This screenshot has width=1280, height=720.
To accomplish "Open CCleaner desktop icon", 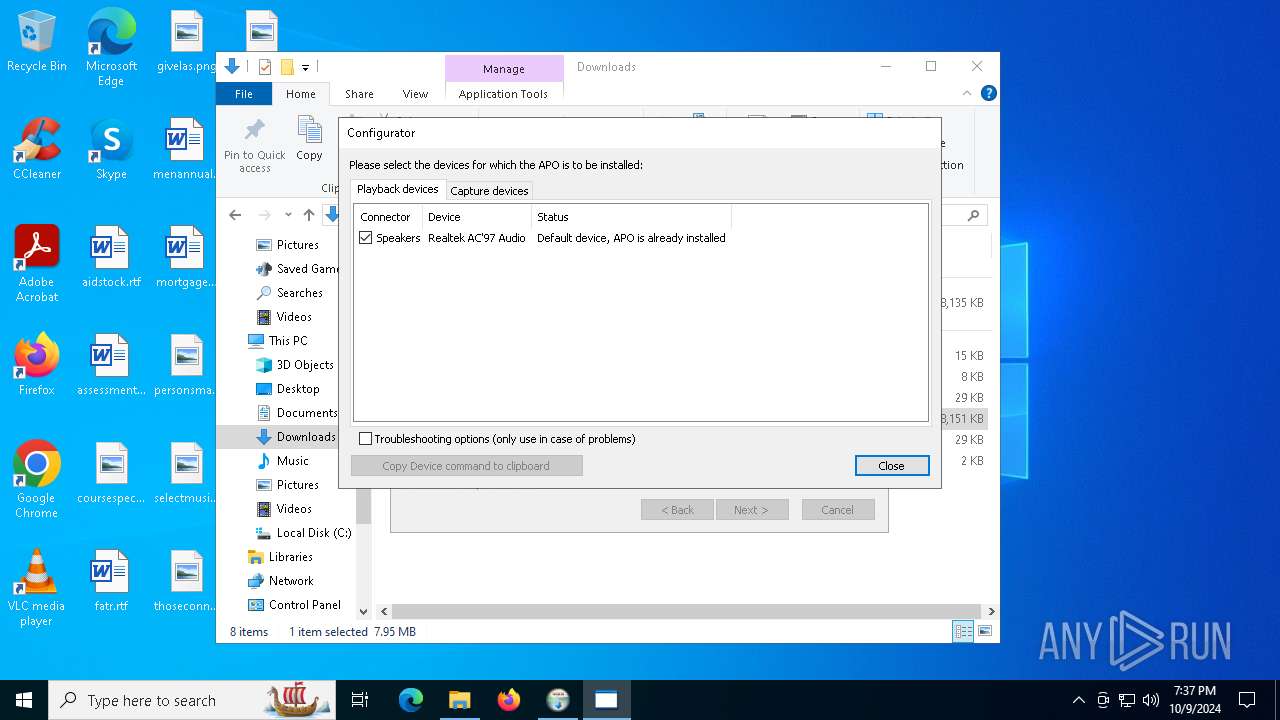I will coord(37,150).
